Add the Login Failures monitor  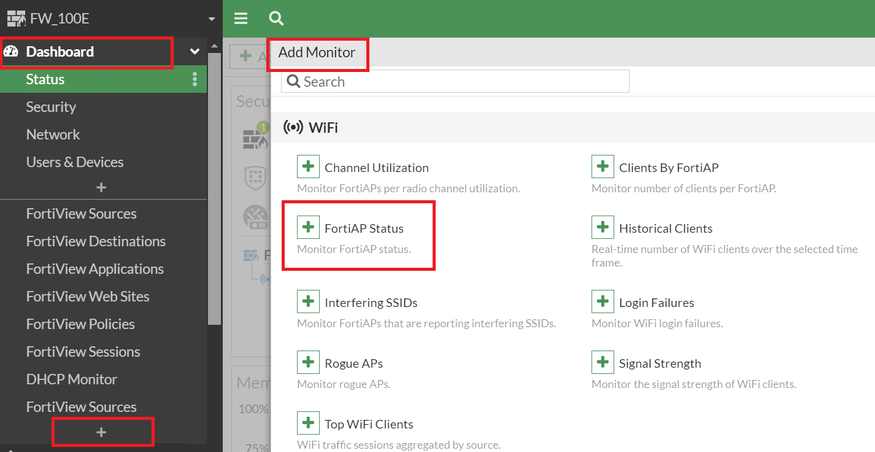click(x=602, y=302)
